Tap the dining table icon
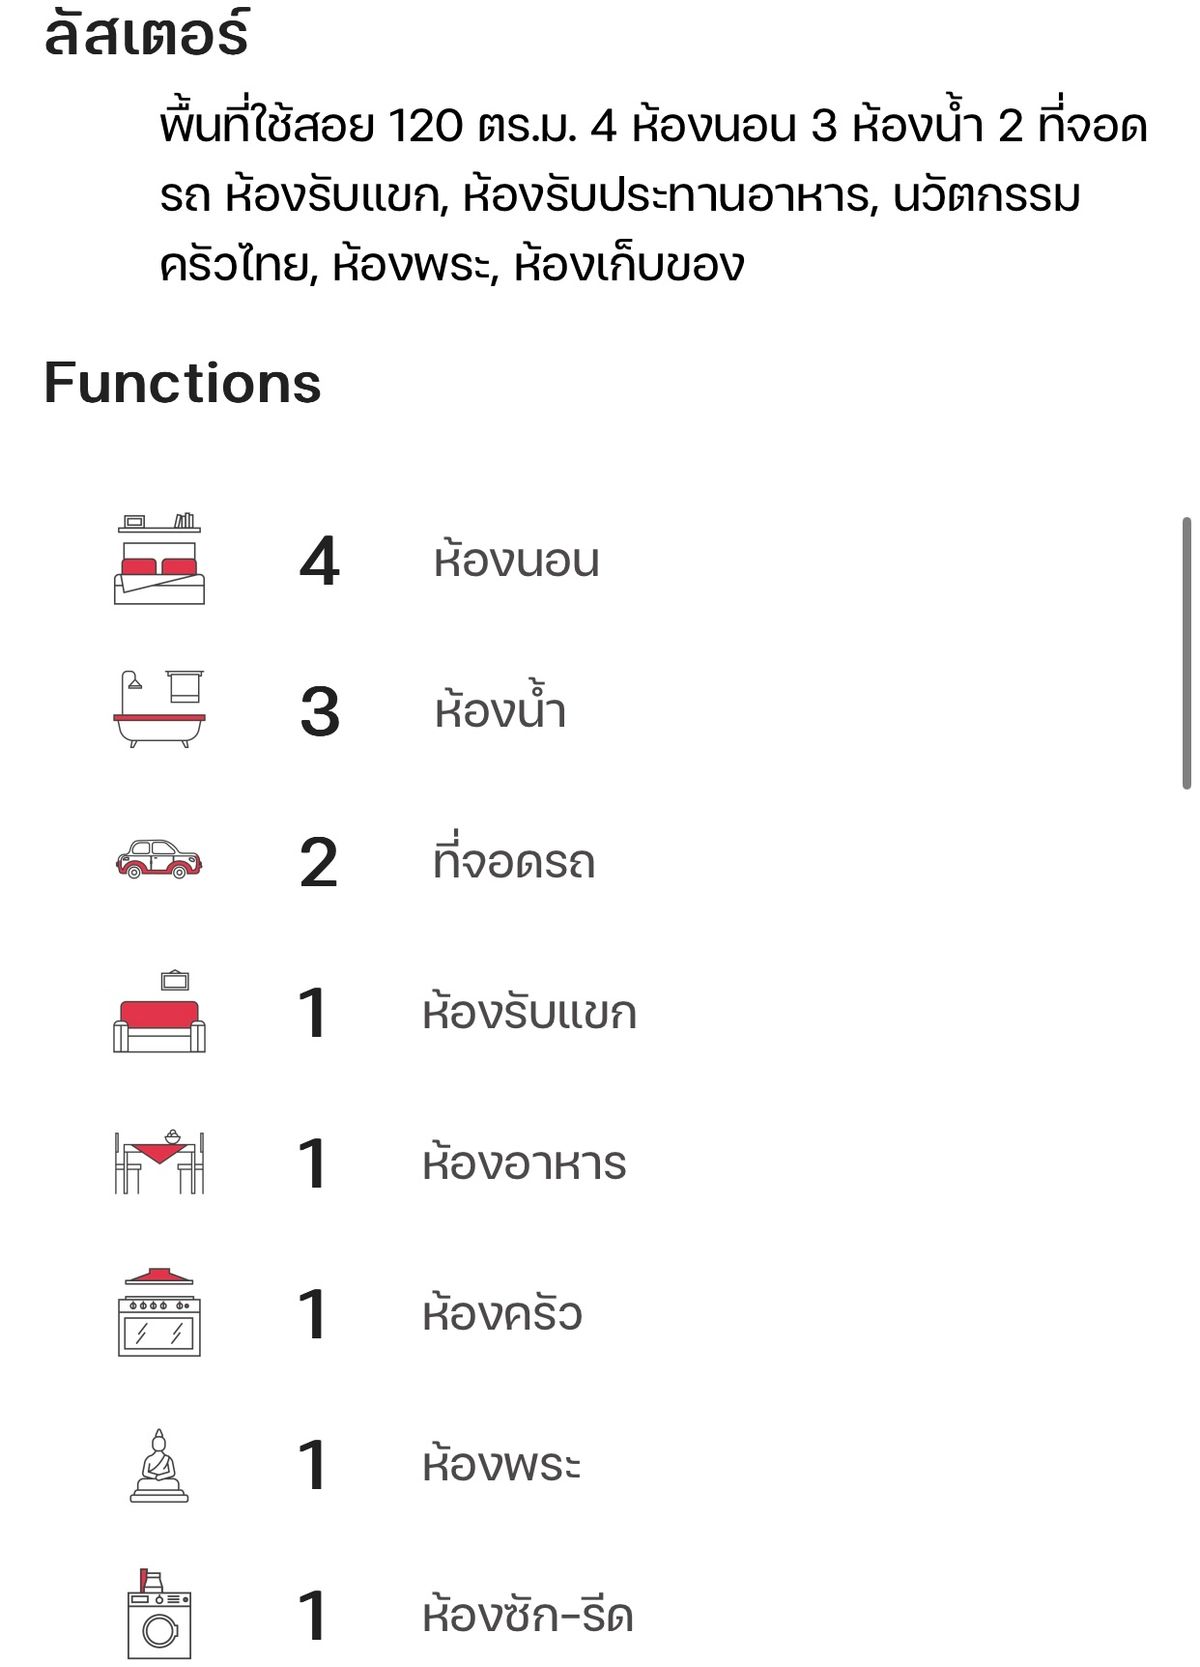Screen dimensions: 1200x1667 point(159,1162)
